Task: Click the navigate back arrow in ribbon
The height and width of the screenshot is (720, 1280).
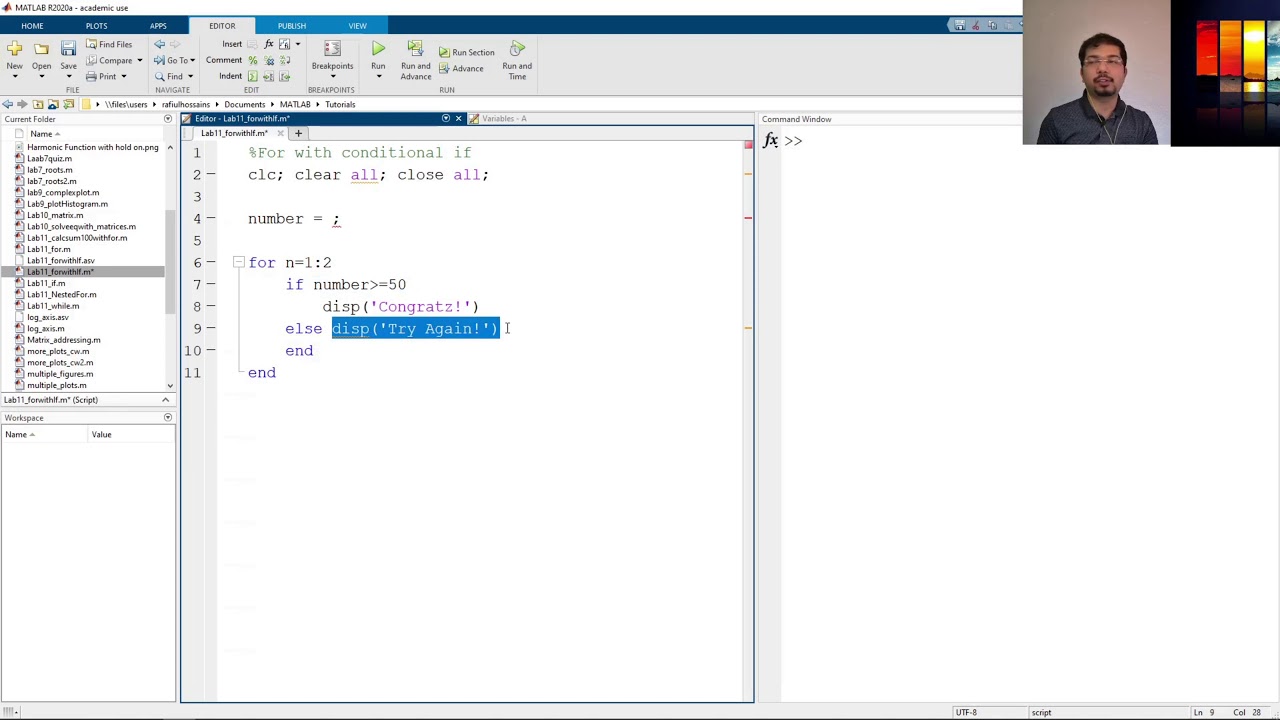Action: click(x=159, y=44)
